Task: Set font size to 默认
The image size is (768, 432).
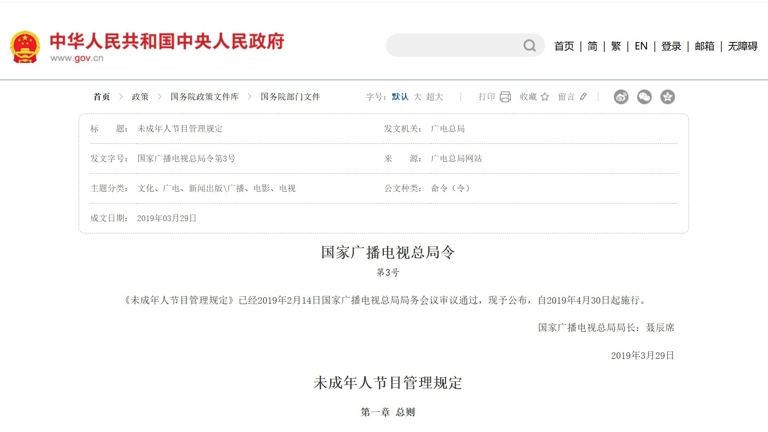Action: pos(400,97)
